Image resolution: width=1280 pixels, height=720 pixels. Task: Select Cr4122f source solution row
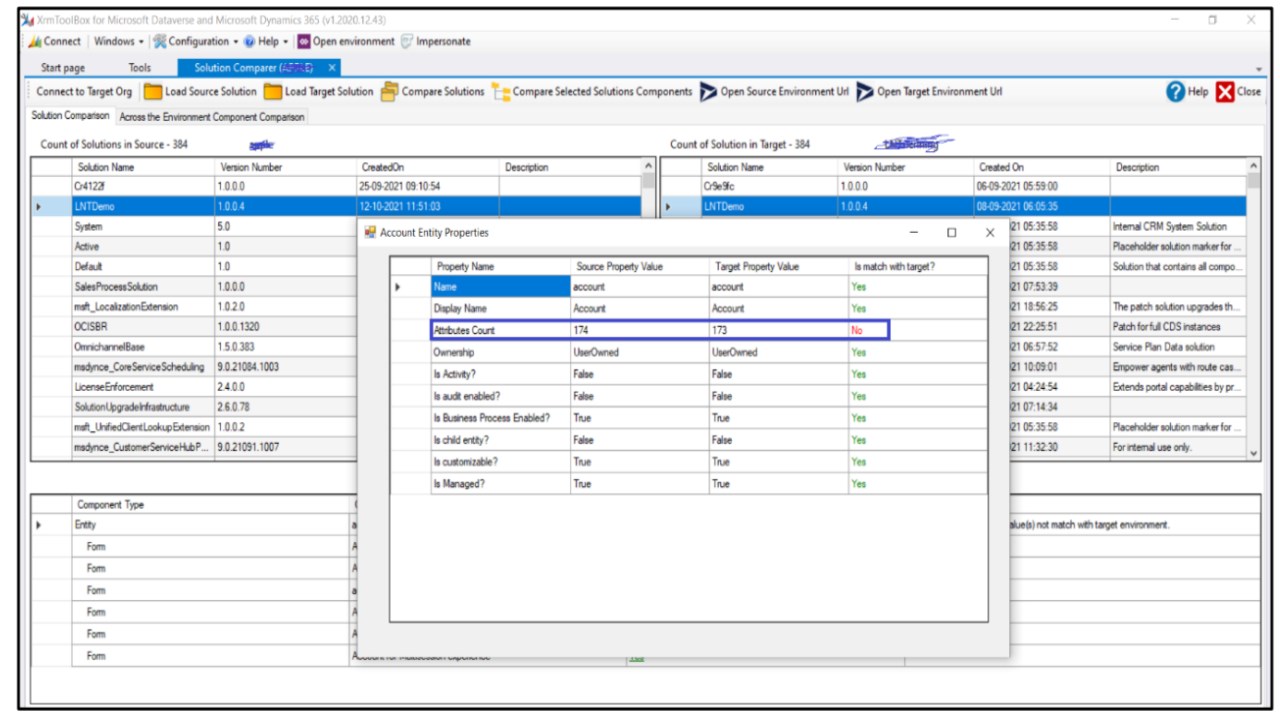click(x=335, y=186)
